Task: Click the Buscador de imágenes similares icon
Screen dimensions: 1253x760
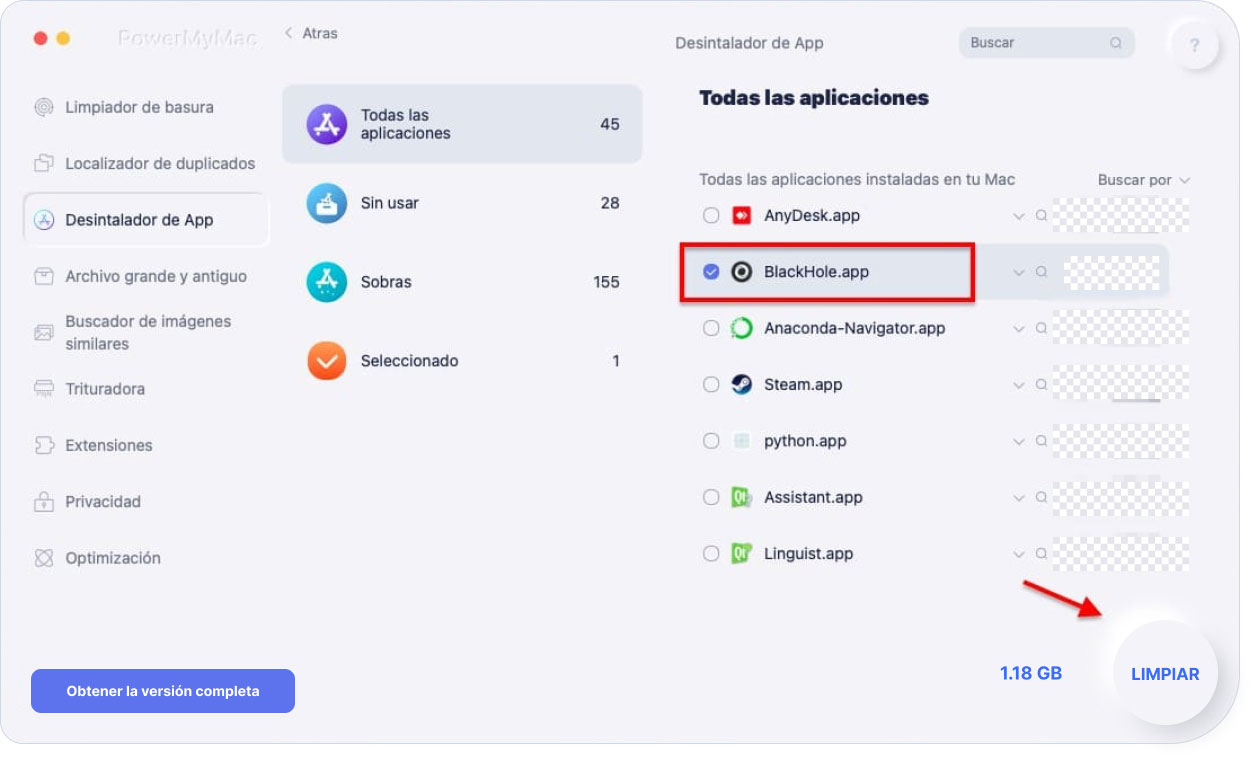Action: pos(43,332)
